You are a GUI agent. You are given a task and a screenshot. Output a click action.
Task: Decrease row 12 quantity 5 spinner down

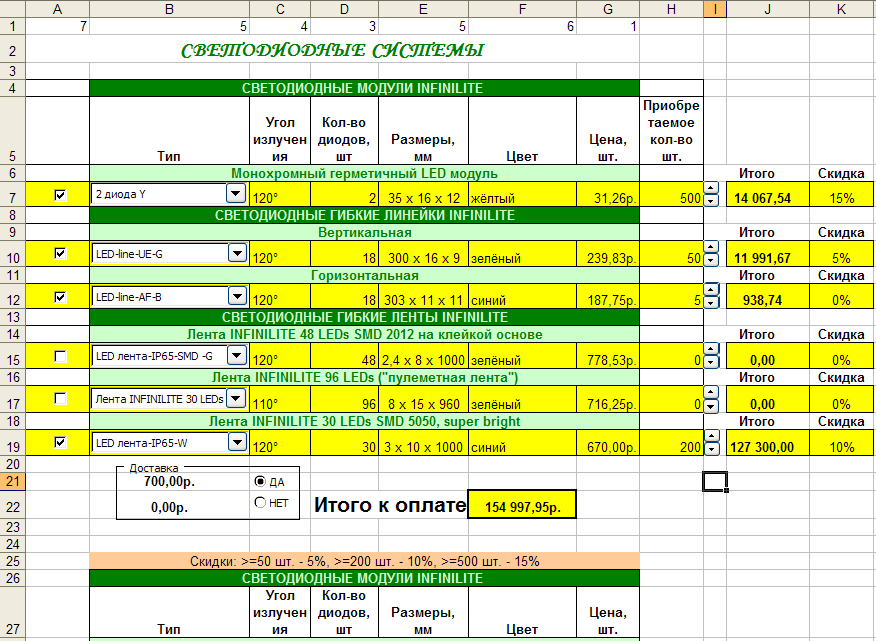[x=711, y=302]
